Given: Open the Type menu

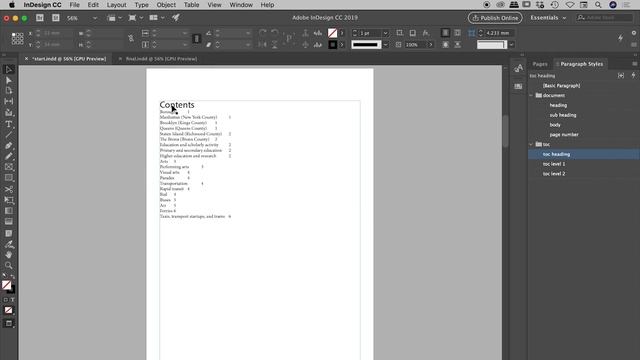Looking at the screenshot, I should (142, 5).
